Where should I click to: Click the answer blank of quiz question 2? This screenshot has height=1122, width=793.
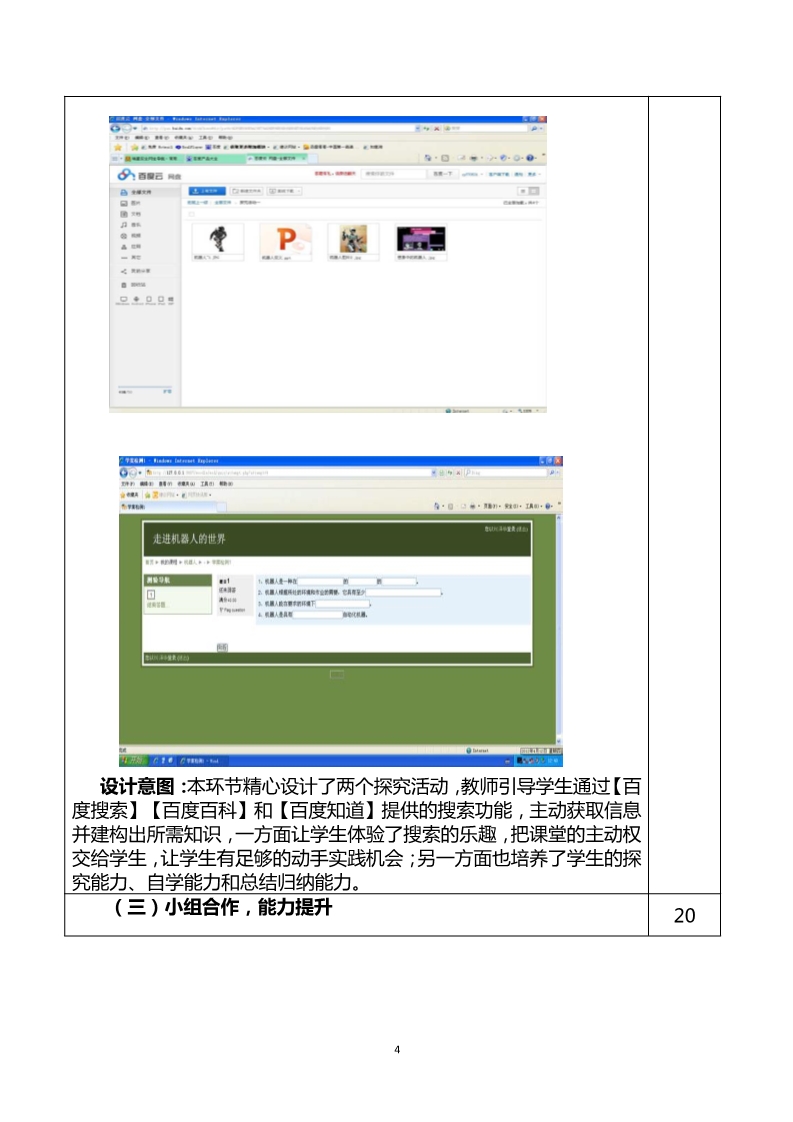403,592
